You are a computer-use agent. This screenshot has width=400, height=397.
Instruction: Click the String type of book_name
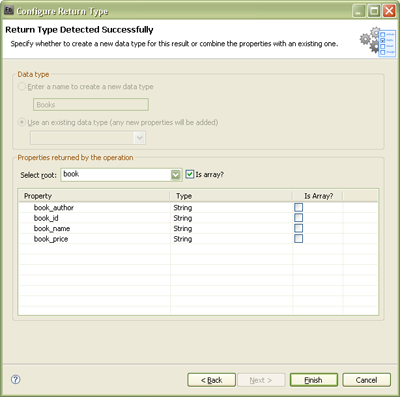[x=183, y=228]
